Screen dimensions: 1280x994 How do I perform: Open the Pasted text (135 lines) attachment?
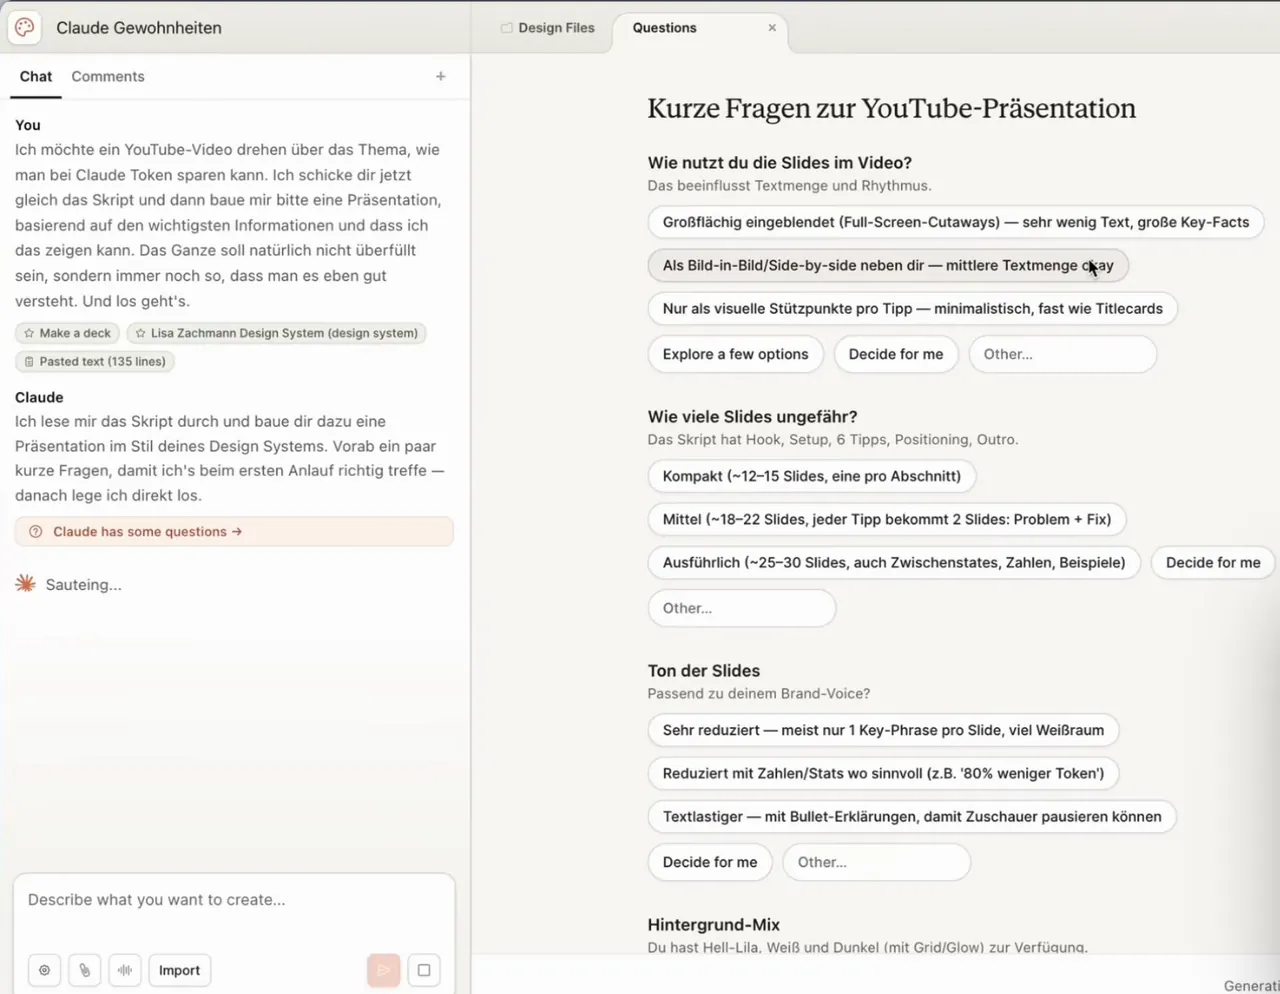tap(95, 361)
